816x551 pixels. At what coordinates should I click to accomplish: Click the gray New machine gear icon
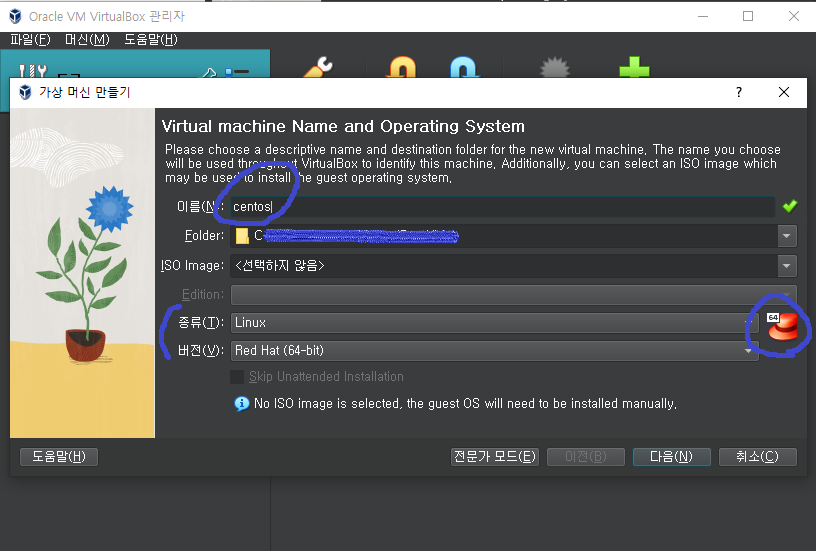[555, 68]
